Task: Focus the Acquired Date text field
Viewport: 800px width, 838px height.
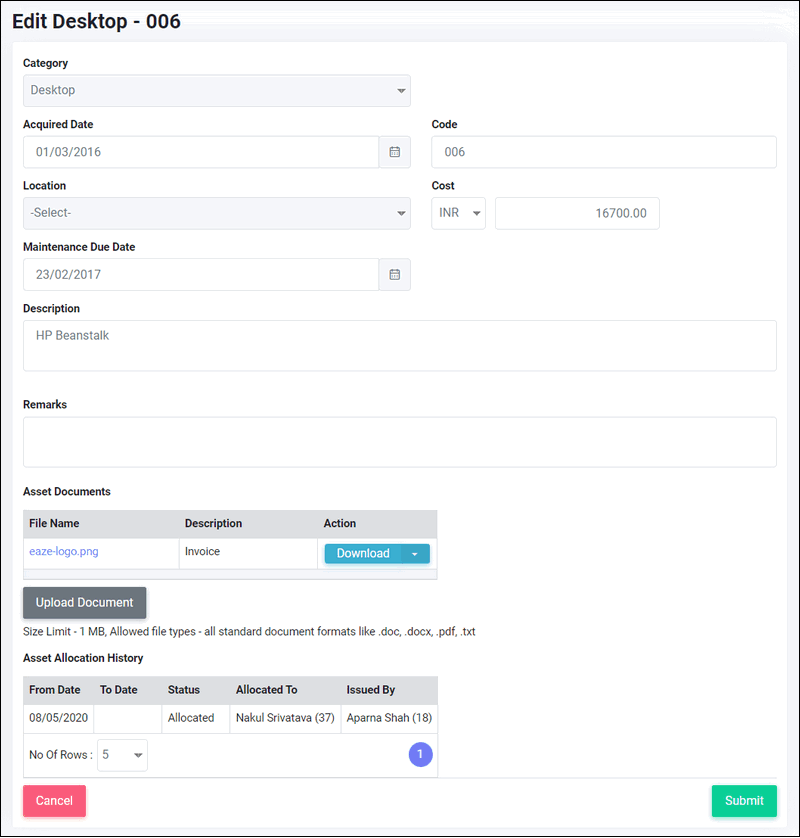Action: (201, 152)
